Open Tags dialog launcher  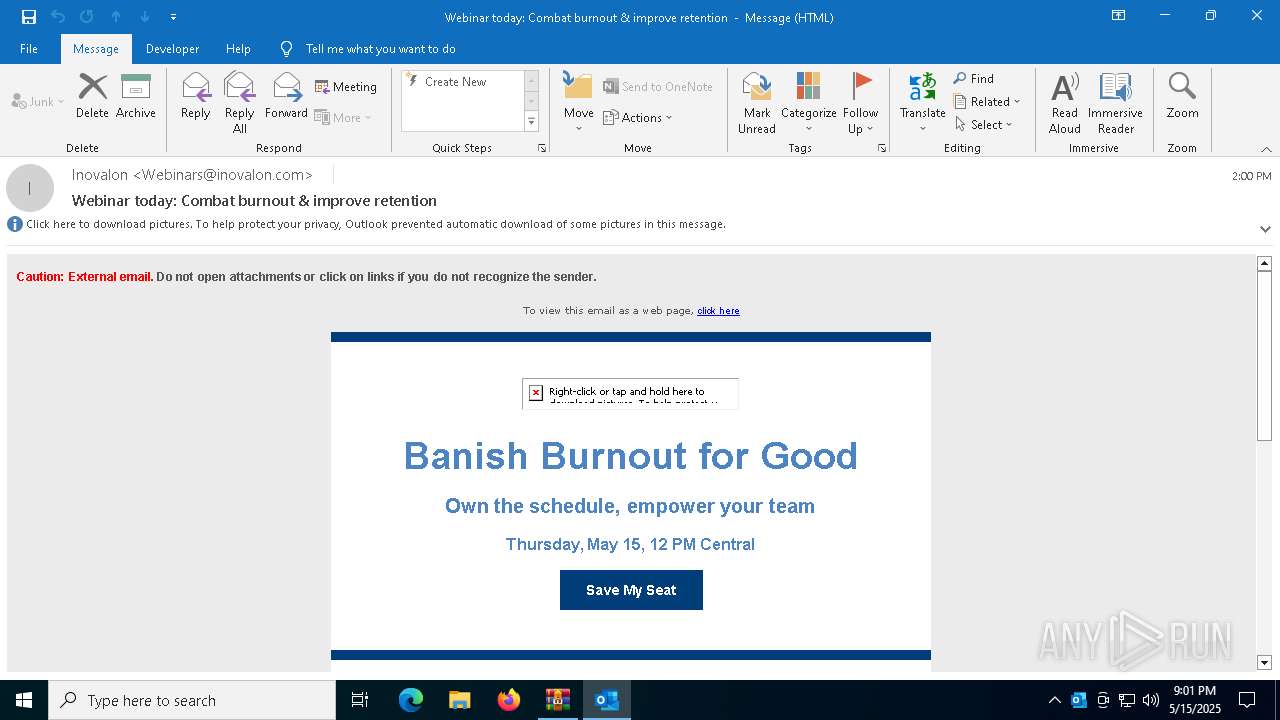click(882, 148)
